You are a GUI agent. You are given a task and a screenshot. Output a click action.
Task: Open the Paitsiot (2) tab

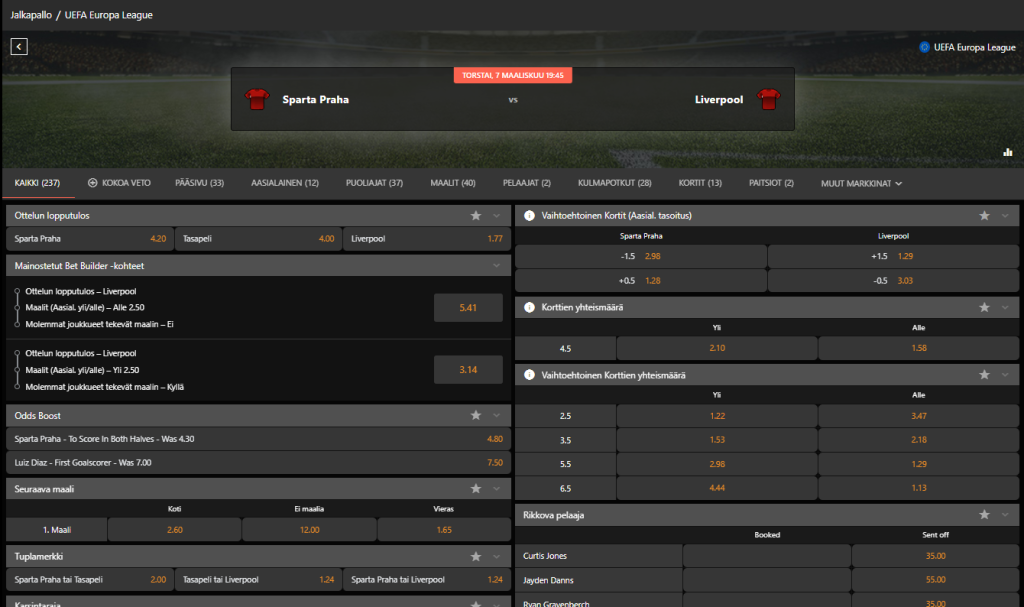[771, 183]
